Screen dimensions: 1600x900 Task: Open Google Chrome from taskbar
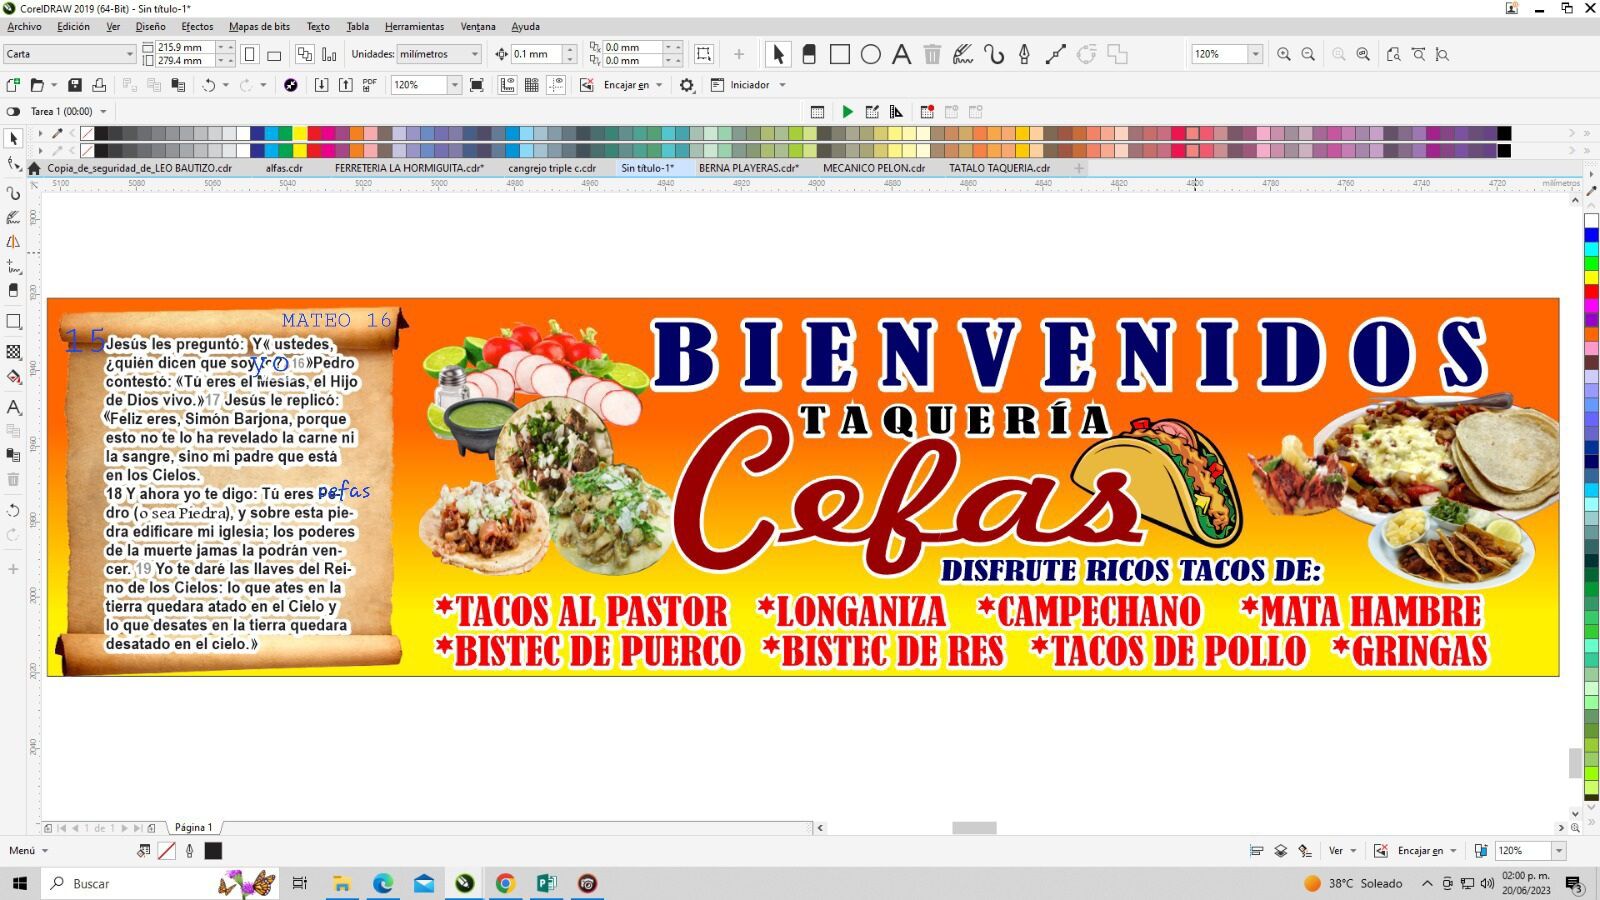click(x=505, y=883)
